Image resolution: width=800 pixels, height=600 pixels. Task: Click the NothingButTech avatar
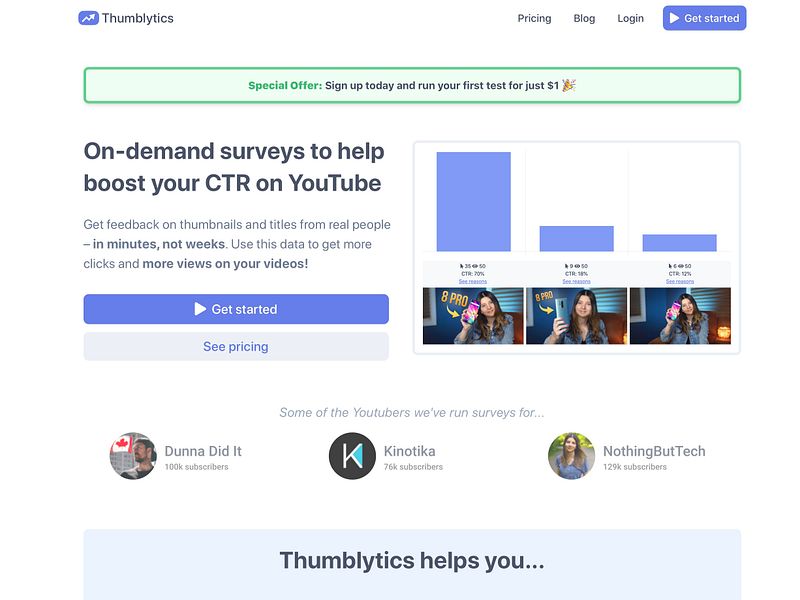tap(571, 456)
